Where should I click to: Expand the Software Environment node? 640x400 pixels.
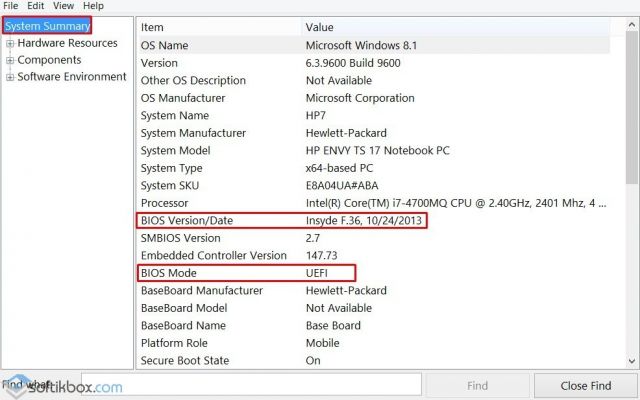tap(10, 77)
